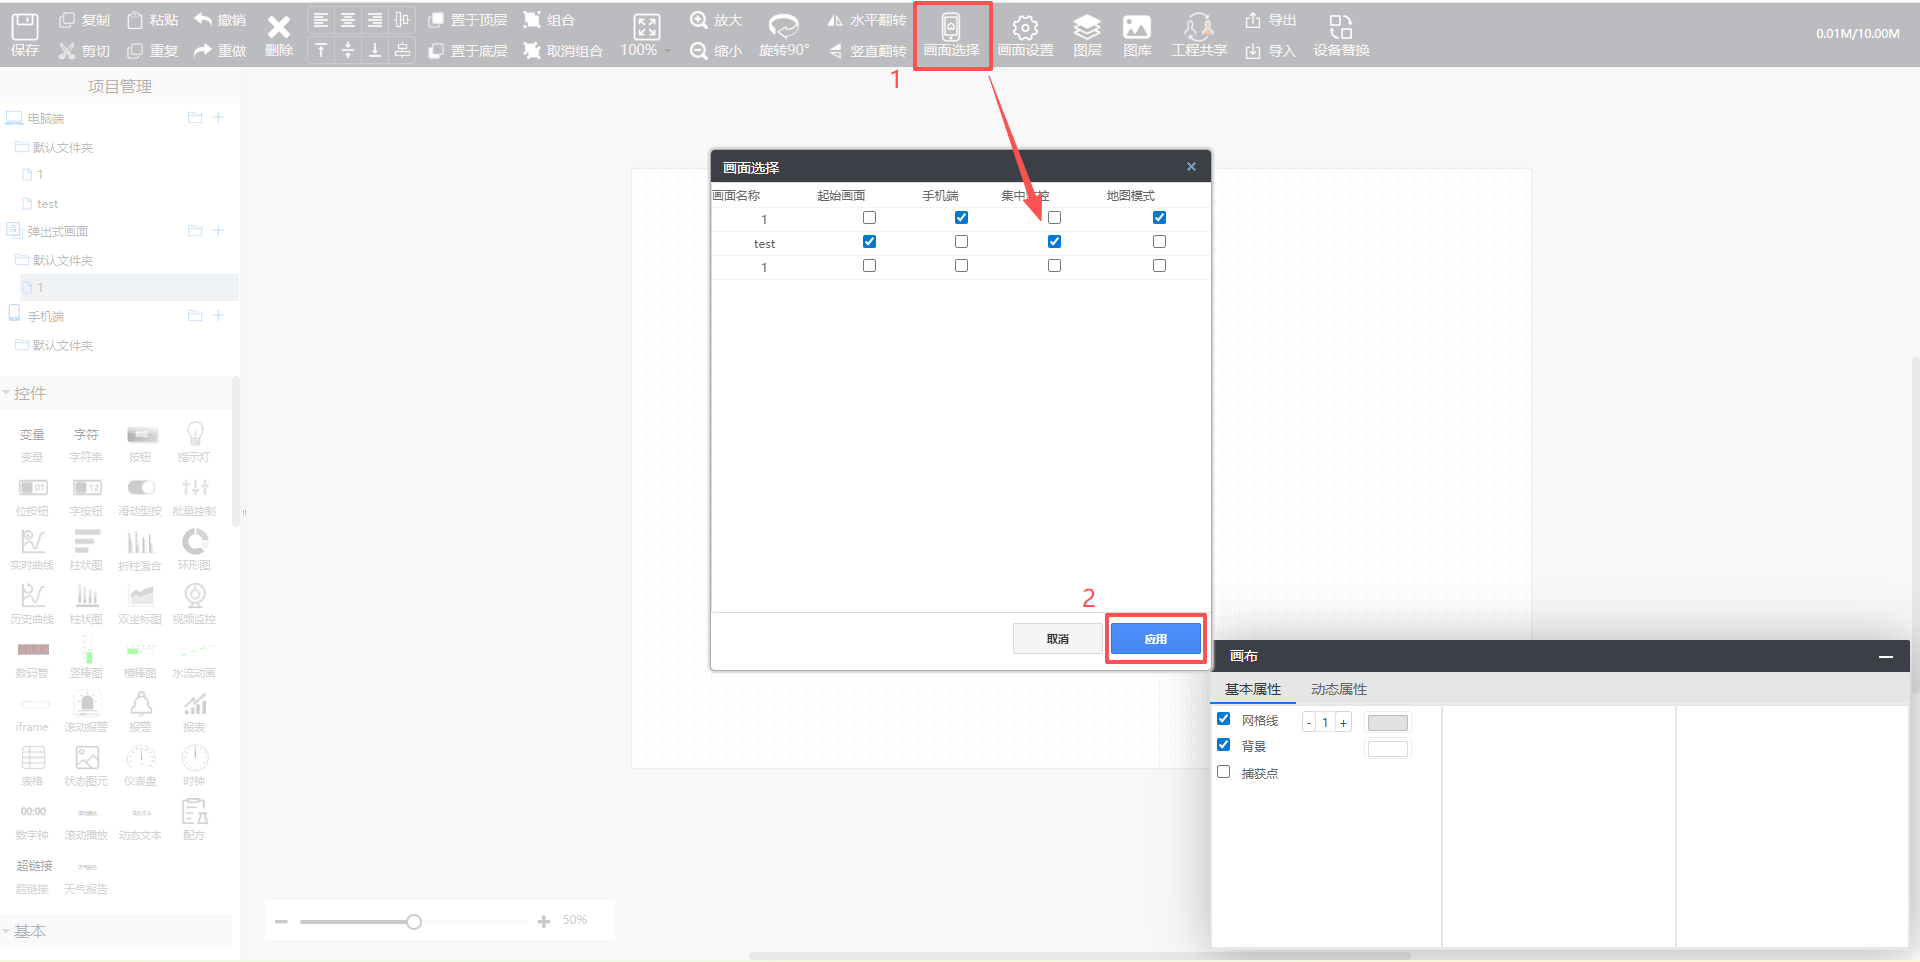Enable the 捕获点 (capture point) checkbox

[1223, 772]
